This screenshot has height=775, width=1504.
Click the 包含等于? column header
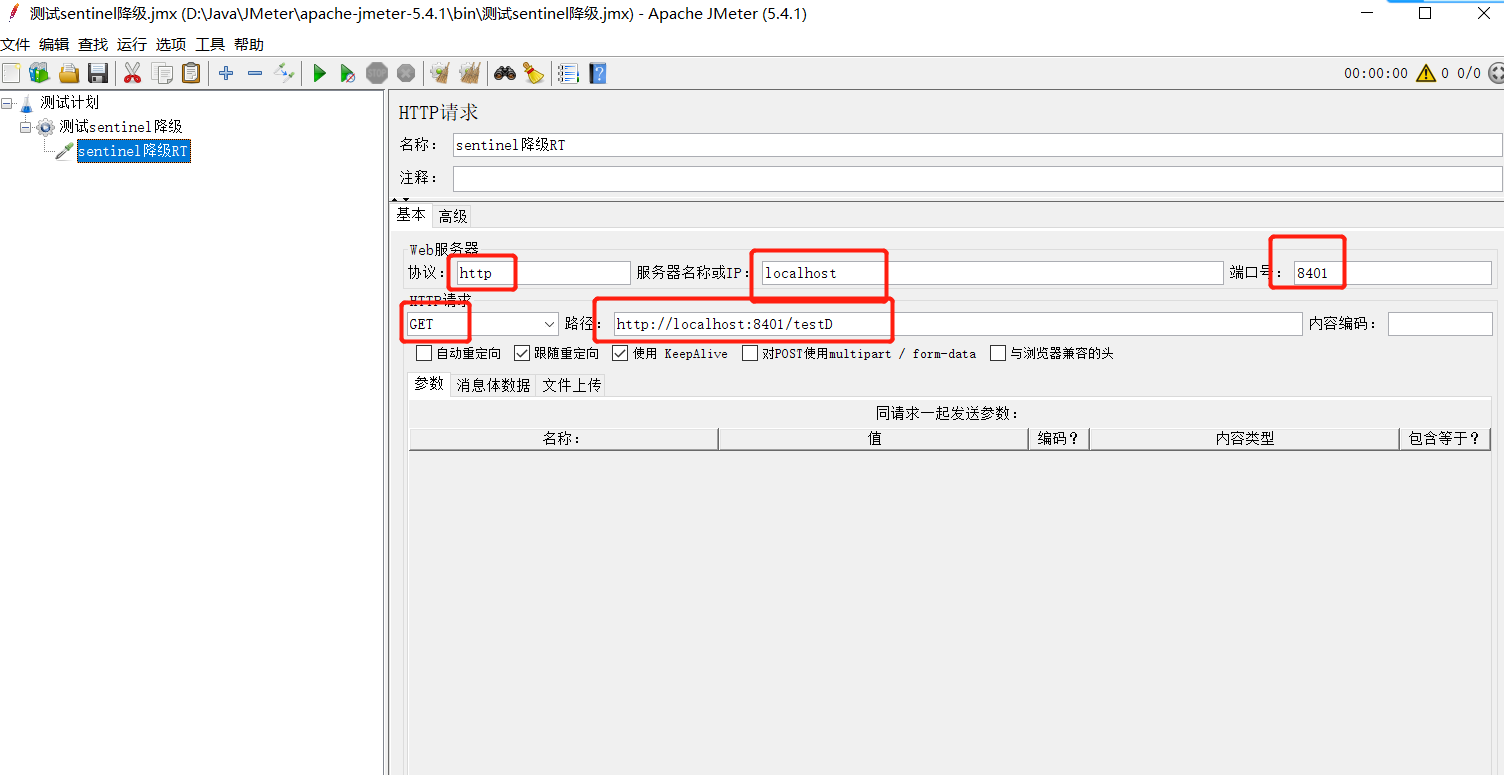(x=1445, y=439)
